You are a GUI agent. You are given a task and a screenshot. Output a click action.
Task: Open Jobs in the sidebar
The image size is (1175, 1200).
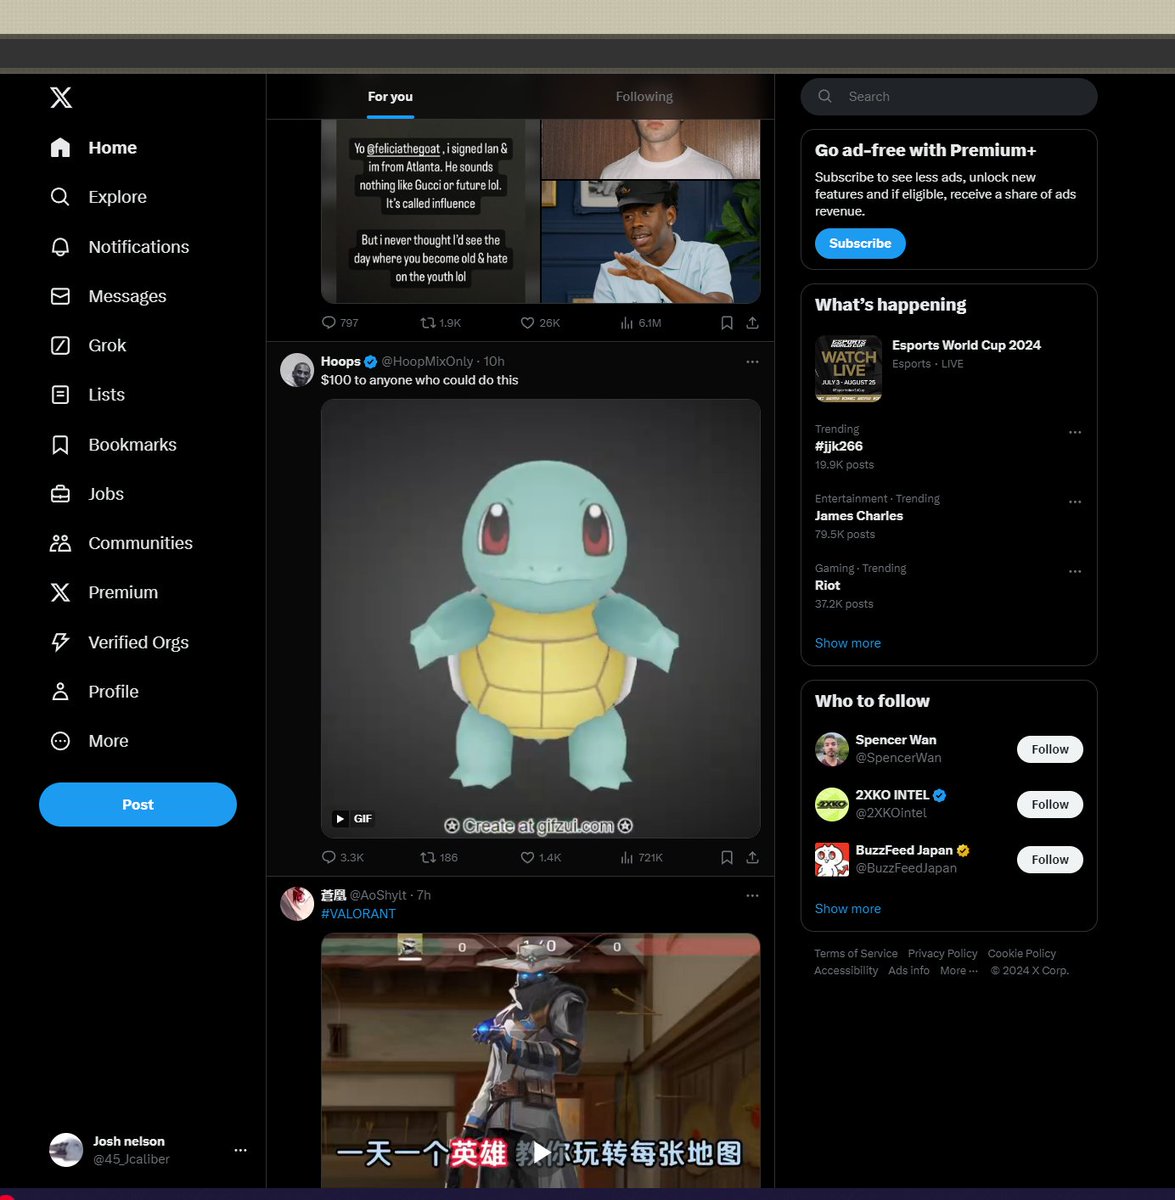[87, 494]
